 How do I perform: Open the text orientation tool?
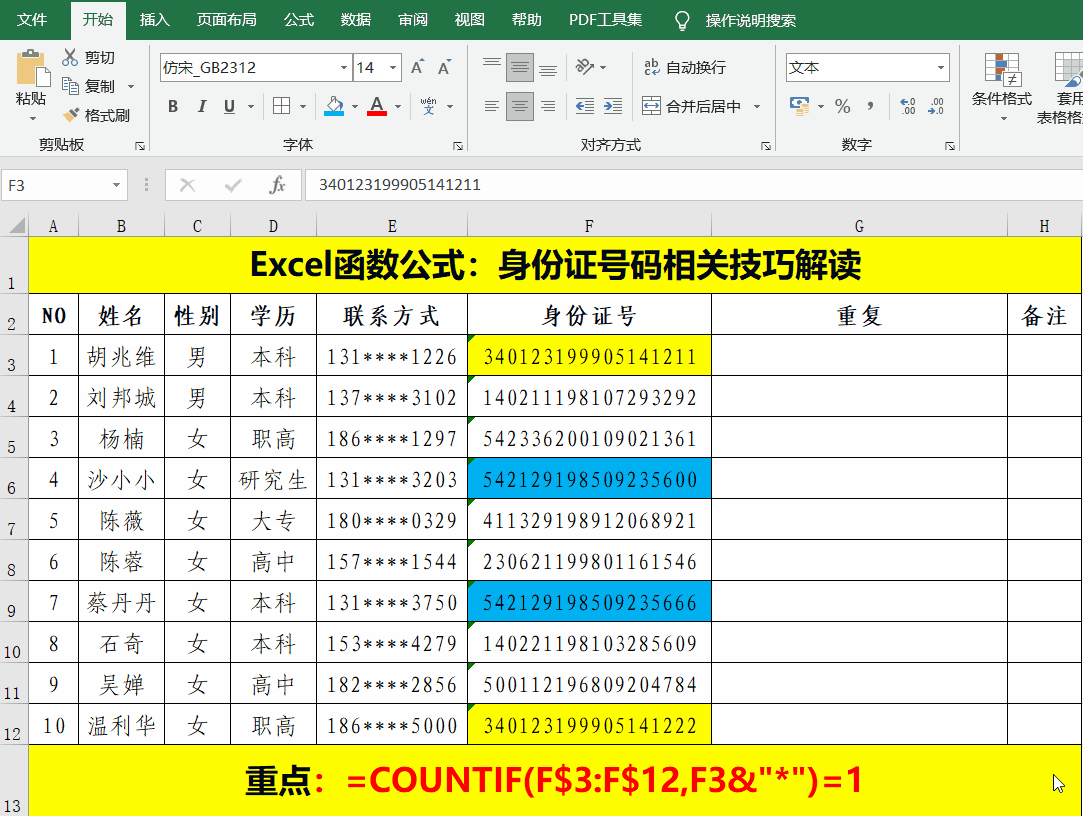(584, 67)
